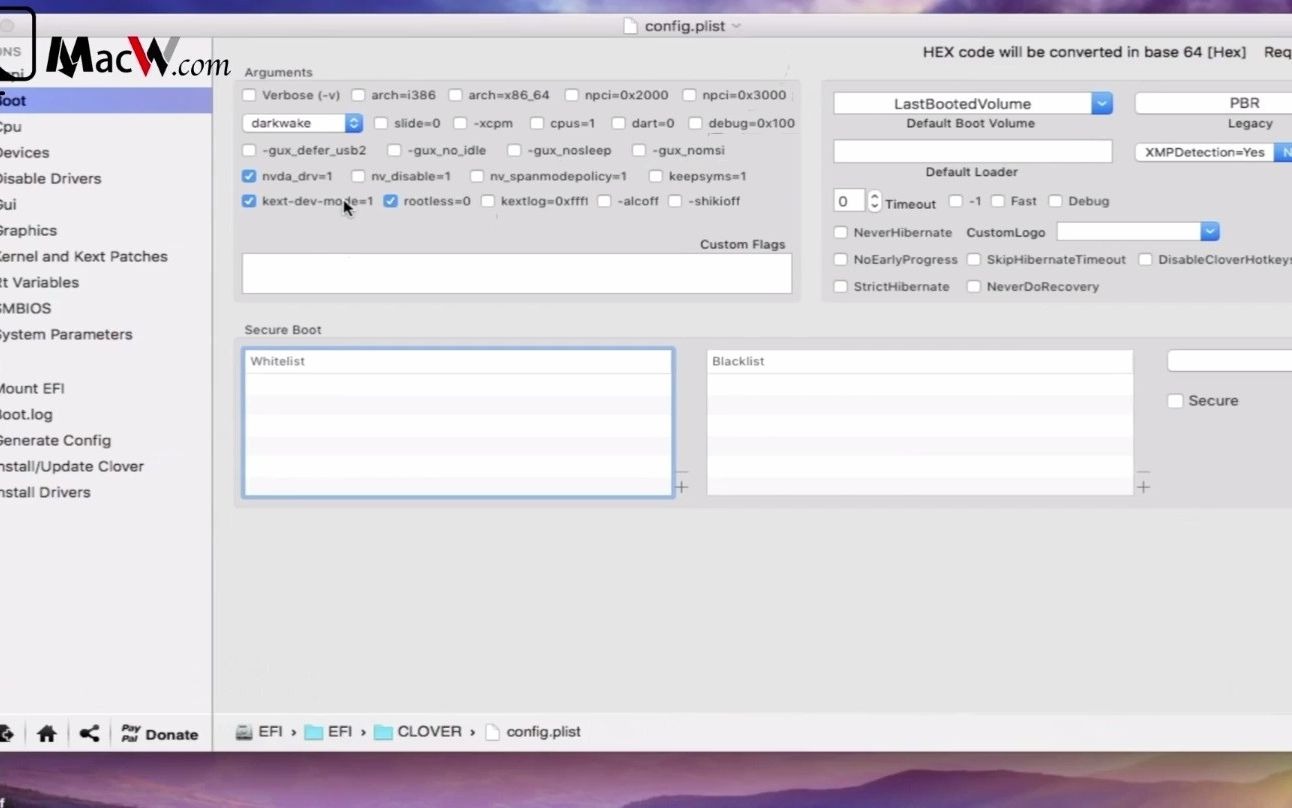Uncheck rootless=0 checkbox
Screen dimensions: 1292x808
coord(390,201)
